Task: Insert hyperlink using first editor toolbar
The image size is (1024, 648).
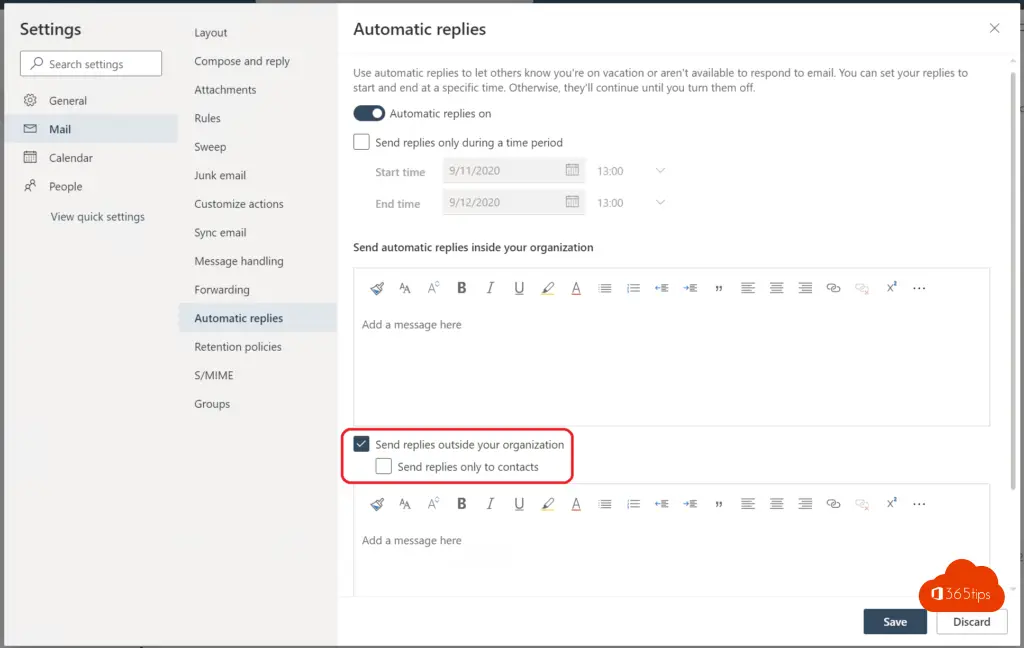Action: [x=833, y=288]
